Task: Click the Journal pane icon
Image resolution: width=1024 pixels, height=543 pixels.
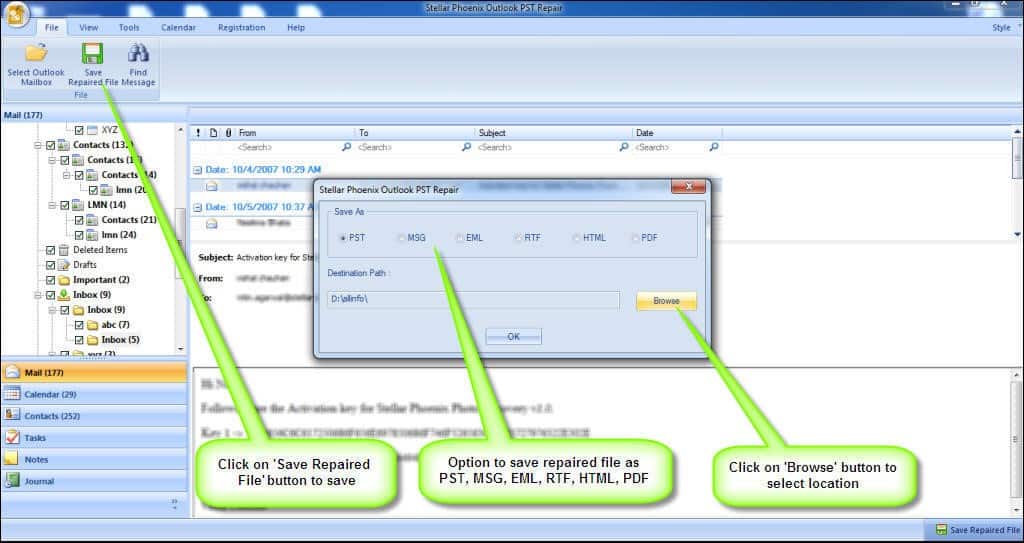Action: click(x=12, y=480)
